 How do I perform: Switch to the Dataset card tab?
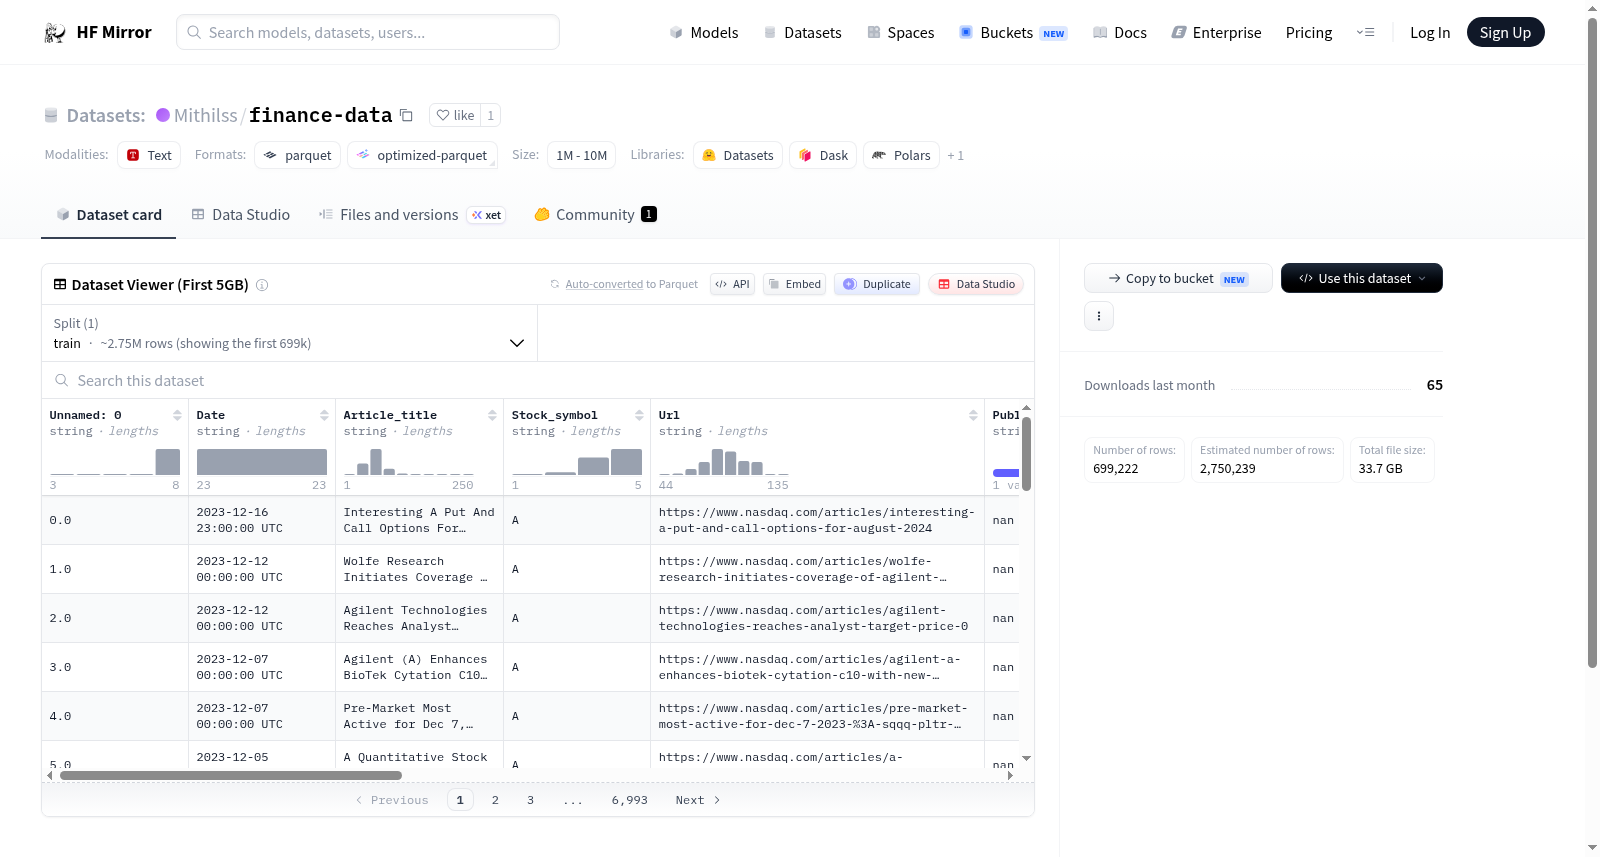[109, 214]
